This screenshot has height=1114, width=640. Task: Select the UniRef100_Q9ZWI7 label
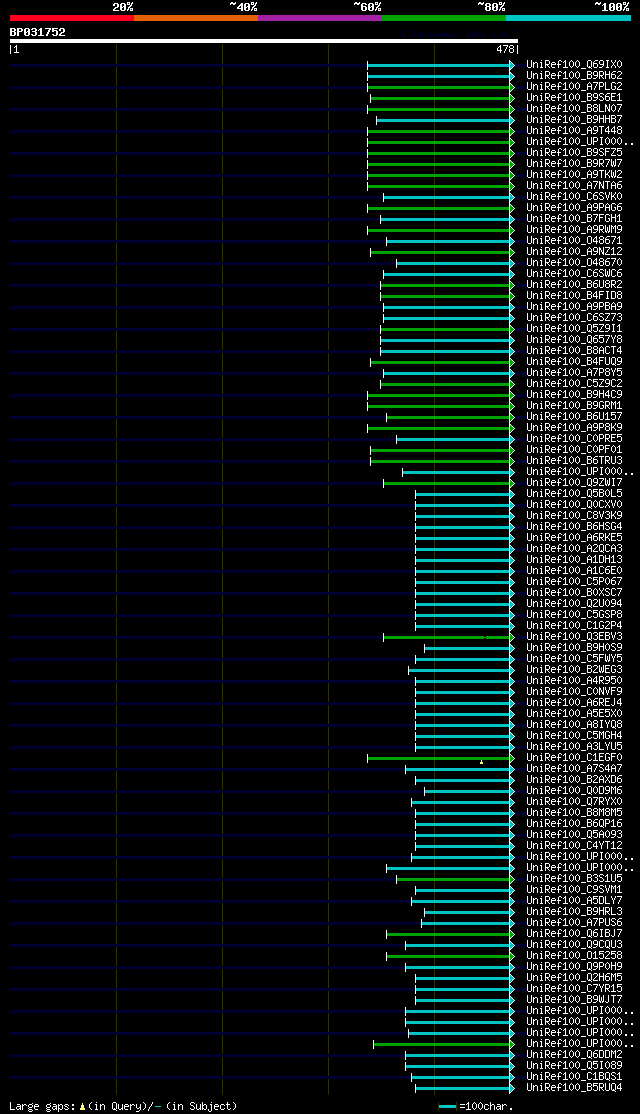pos(575,483)
